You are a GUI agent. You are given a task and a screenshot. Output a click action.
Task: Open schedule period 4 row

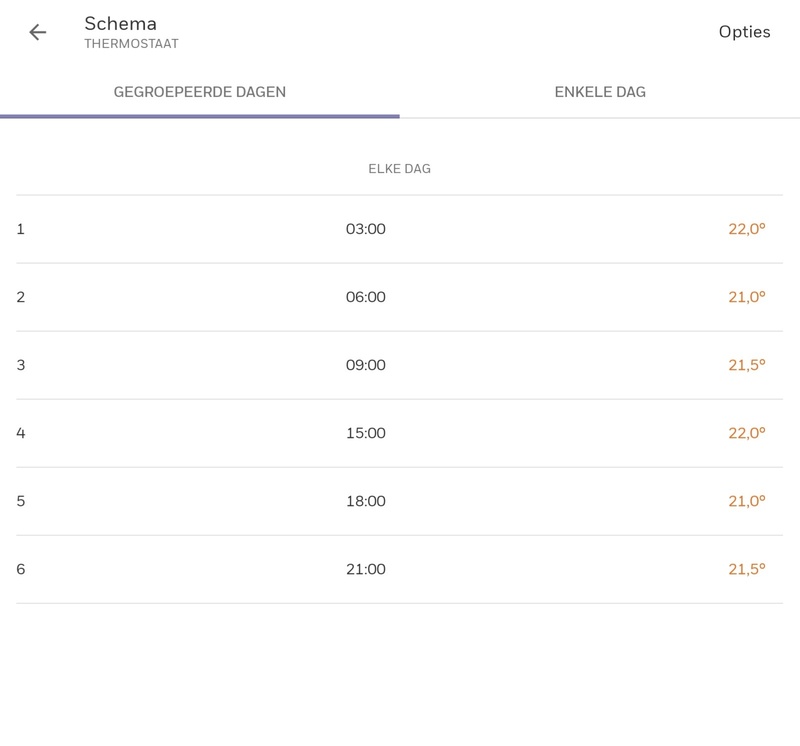pos(21,433)
